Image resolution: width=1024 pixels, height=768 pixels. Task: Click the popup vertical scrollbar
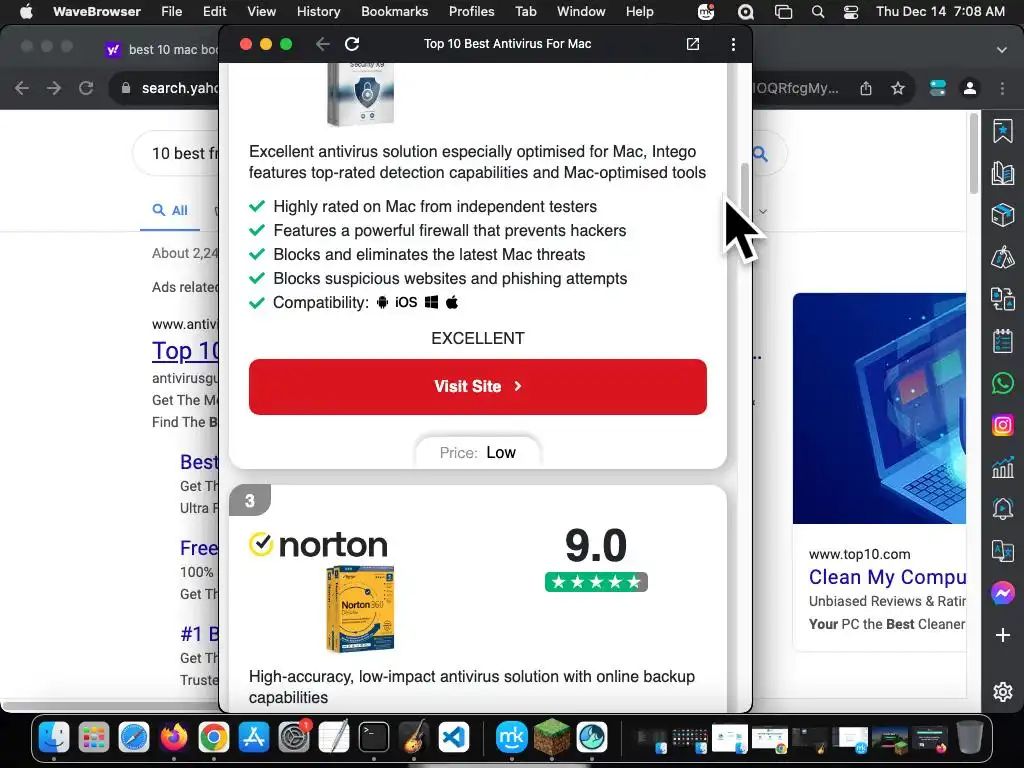pos(744,187)
